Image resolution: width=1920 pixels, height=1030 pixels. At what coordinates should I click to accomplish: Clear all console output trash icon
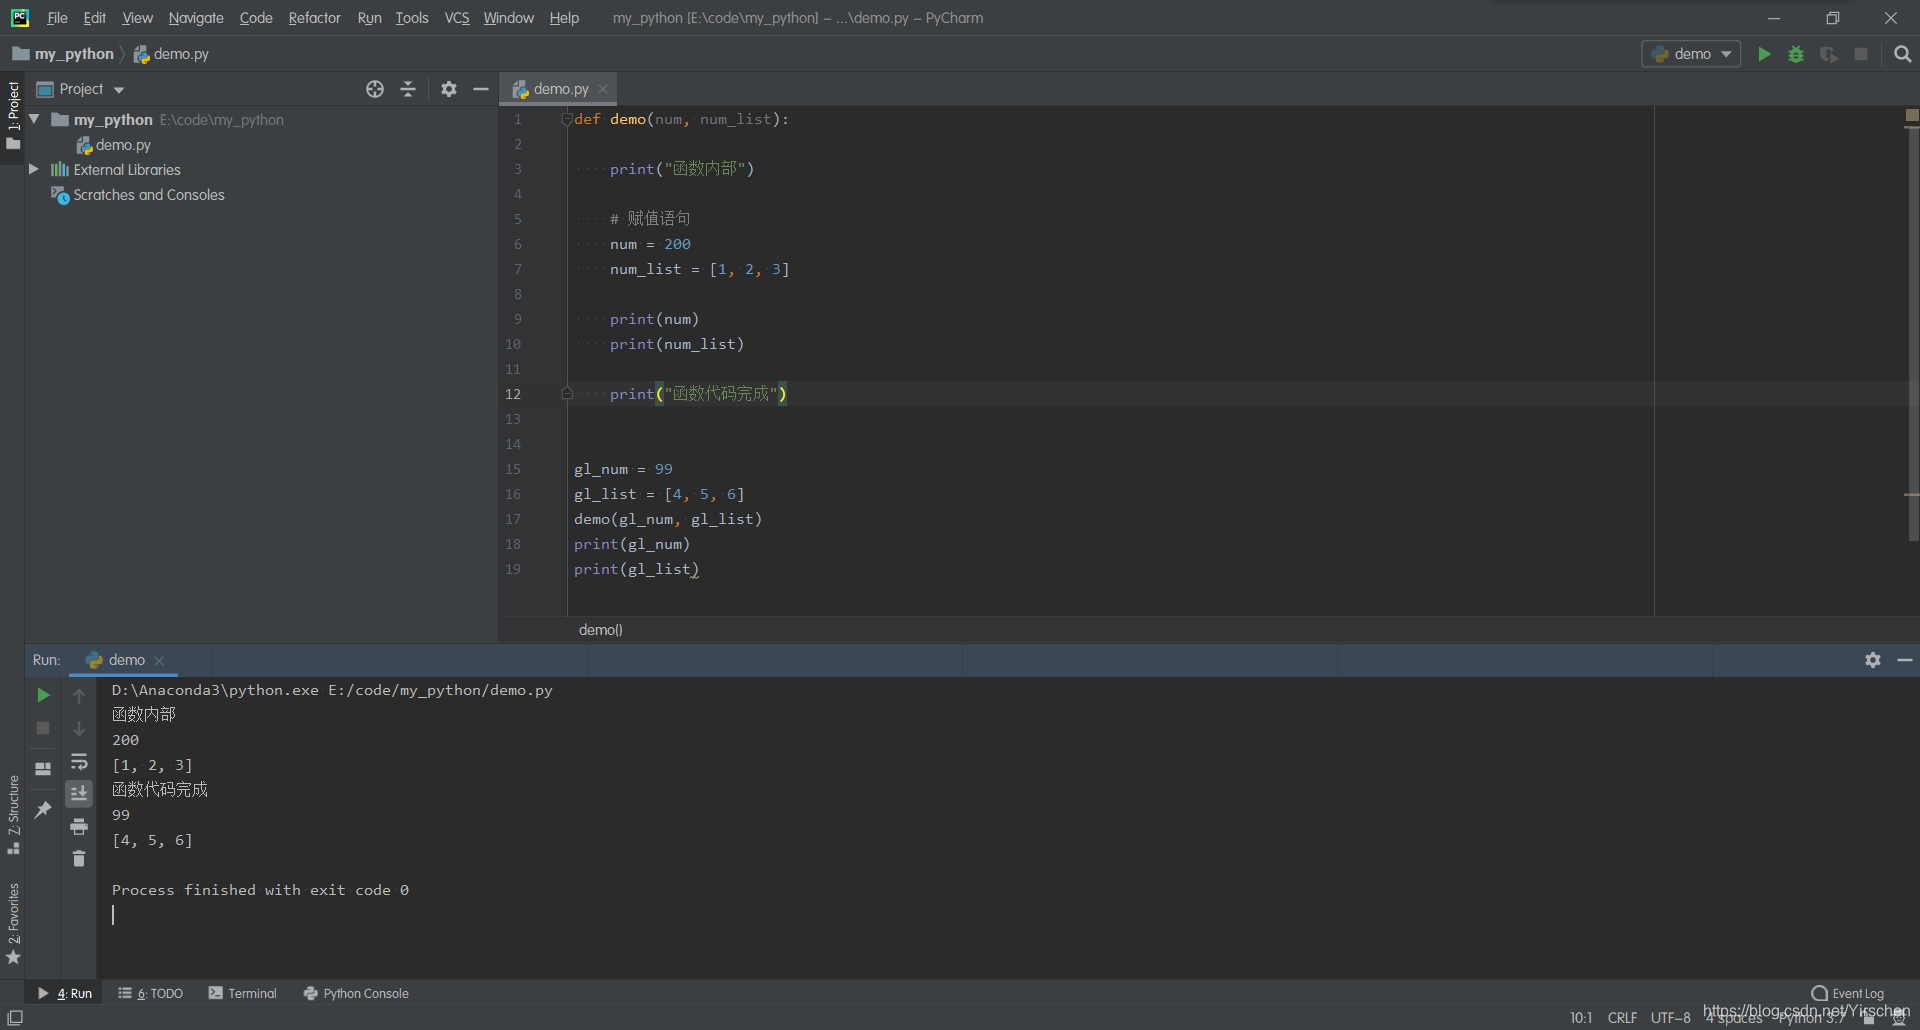79,858
